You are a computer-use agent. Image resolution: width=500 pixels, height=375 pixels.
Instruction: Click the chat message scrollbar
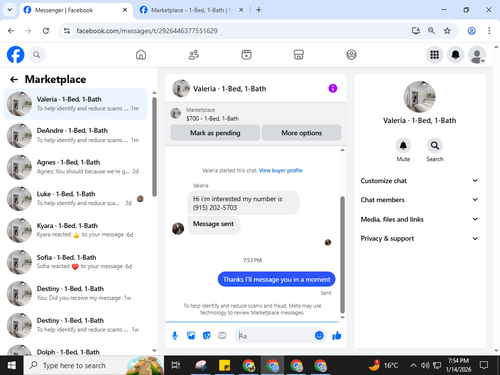(x=342, y=254)
